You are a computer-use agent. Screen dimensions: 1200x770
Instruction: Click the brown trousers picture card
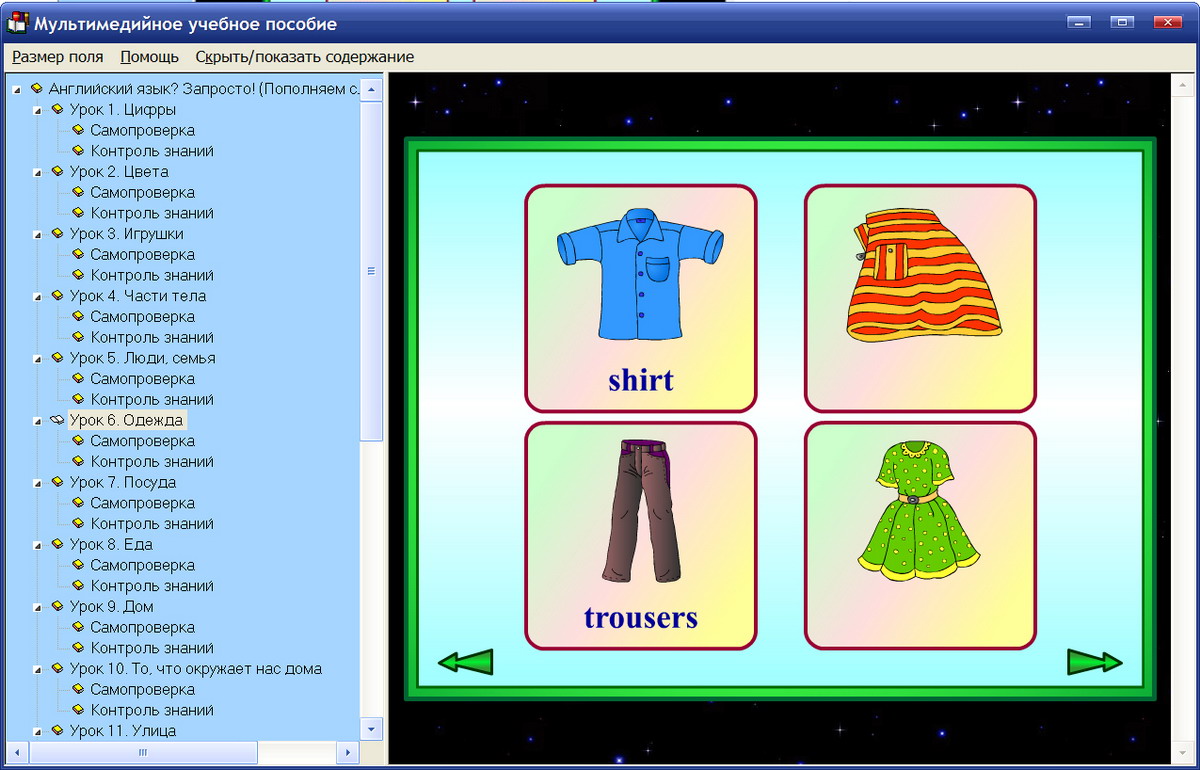[641, 536]
